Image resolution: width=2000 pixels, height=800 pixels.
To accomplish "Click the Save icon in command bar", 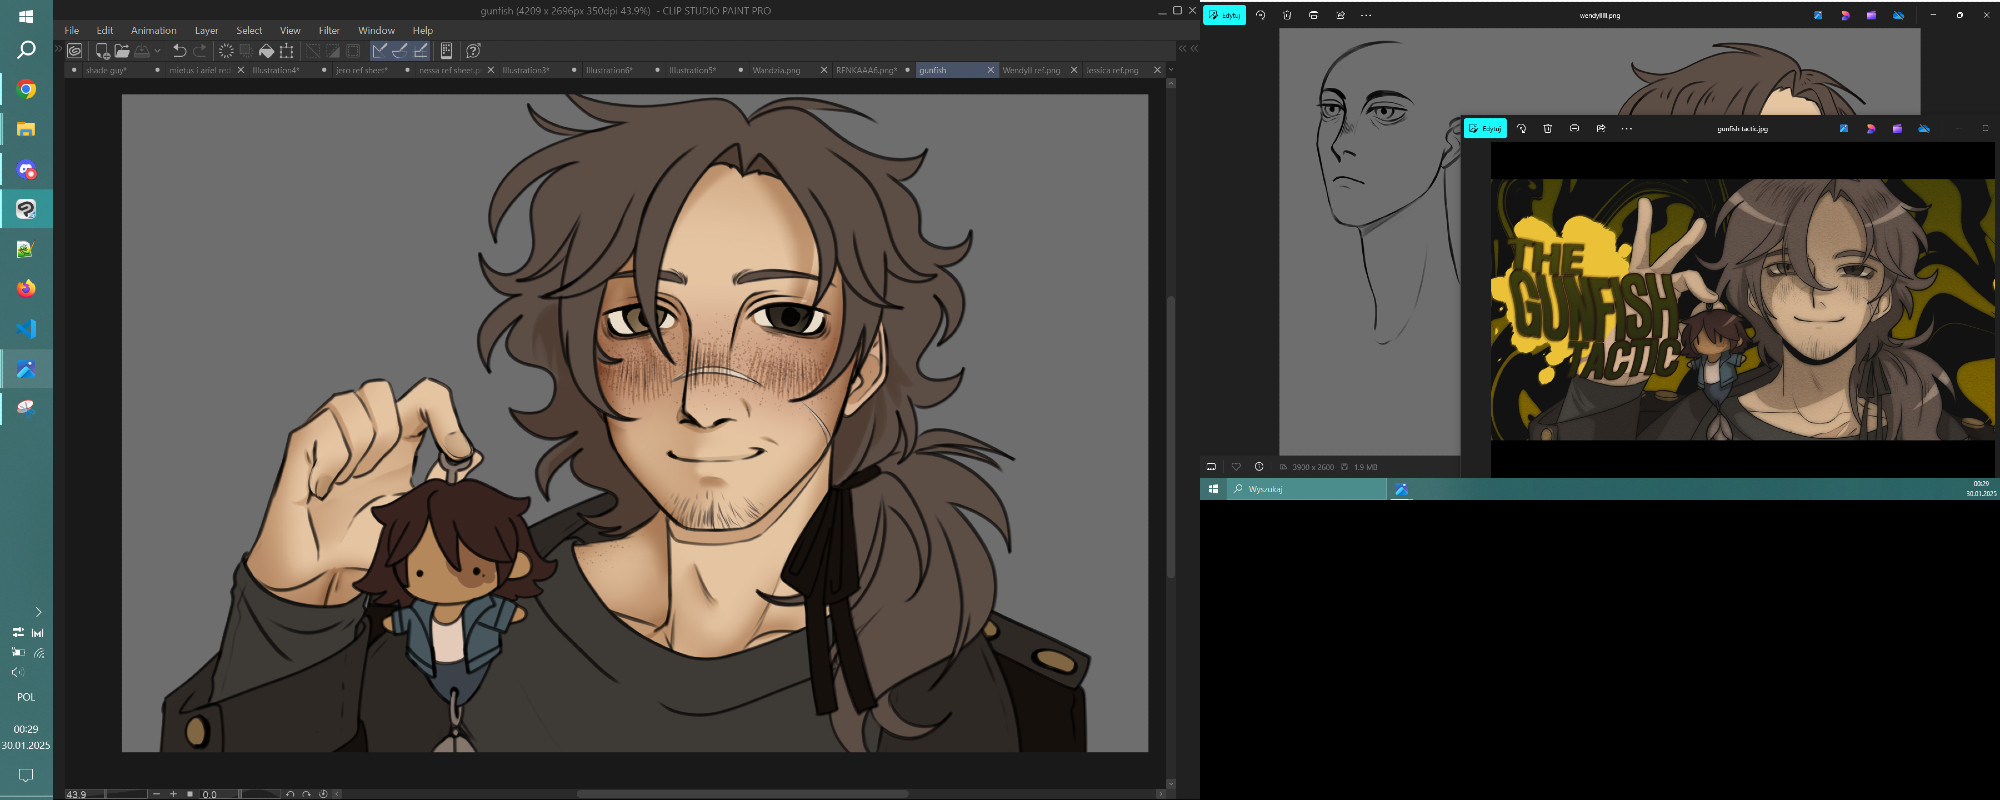I will point(142,50).
